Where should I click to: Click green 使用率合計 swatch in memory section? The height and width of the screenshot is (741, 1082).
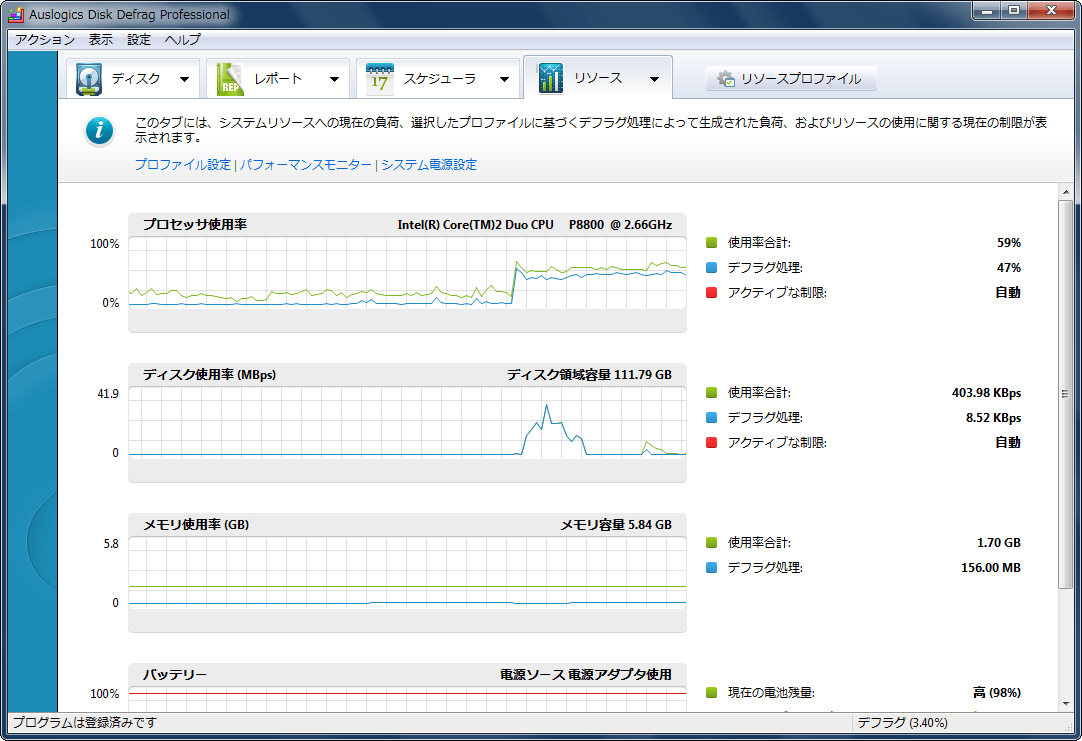[712, 543]
